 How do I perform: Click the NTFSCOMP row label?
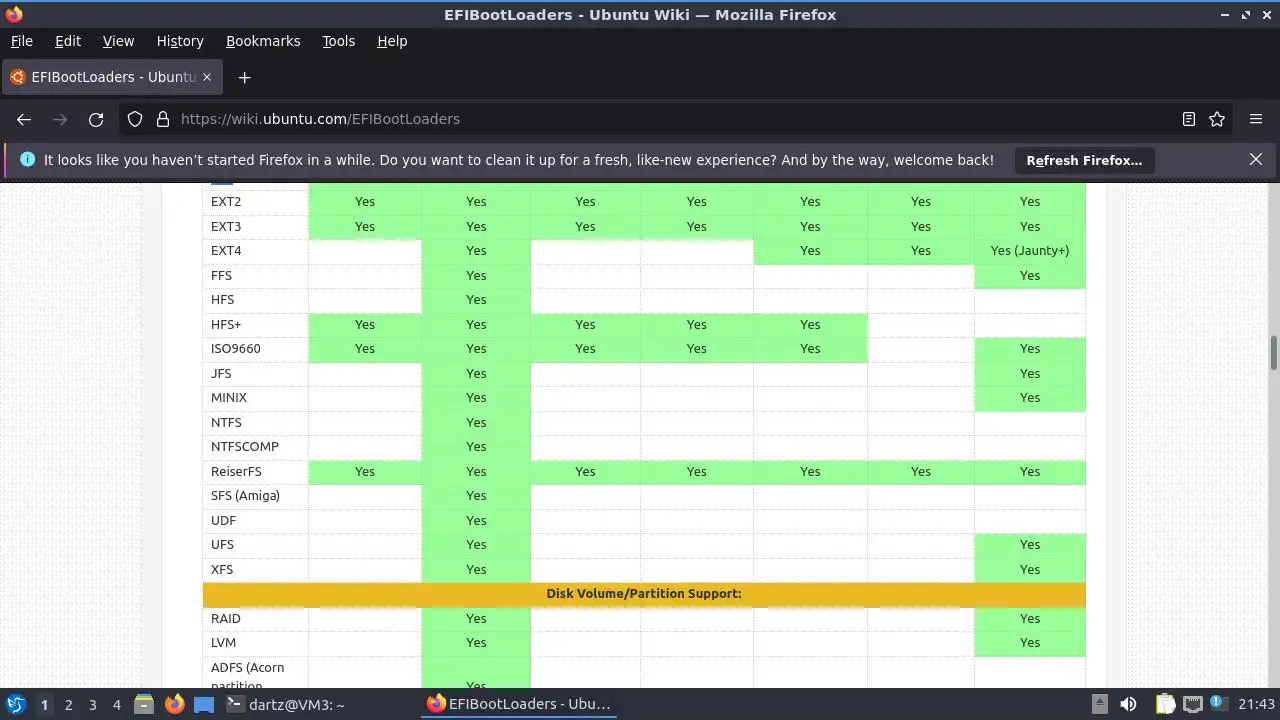click(x=245, y=447)
